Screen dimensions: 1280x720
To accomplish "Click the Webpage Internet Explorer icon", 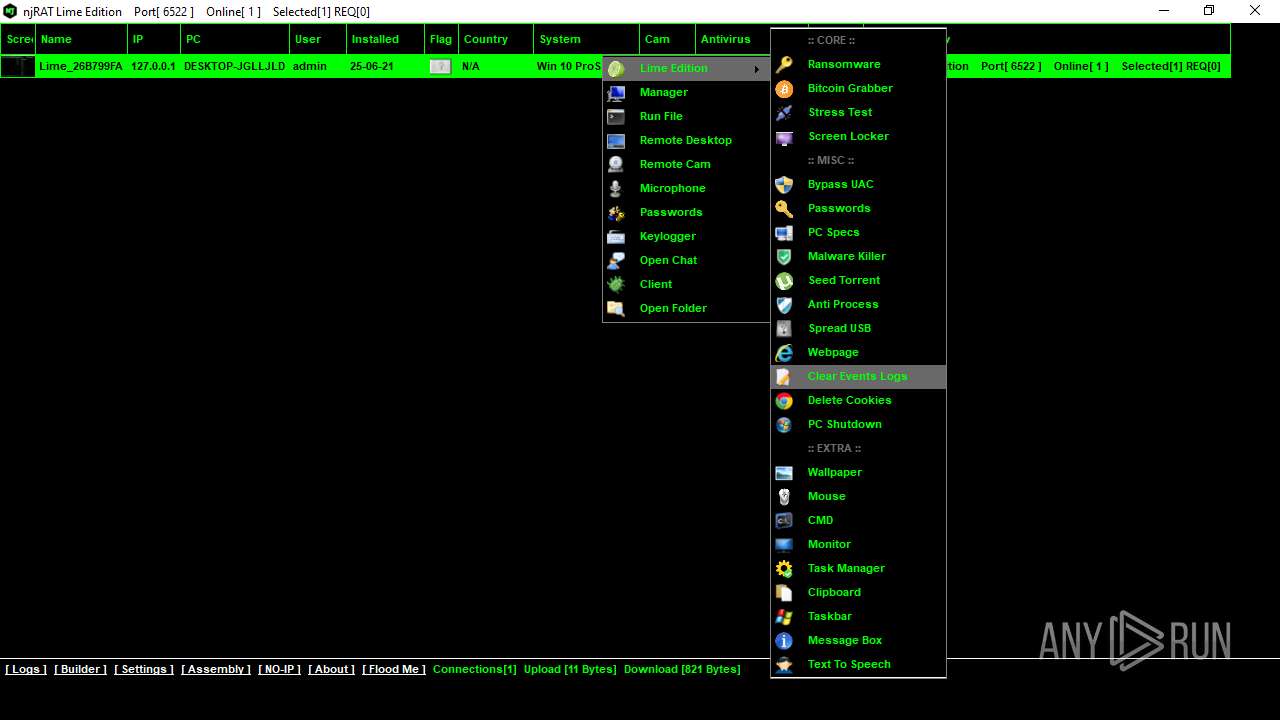I will (x=785, y=353).
